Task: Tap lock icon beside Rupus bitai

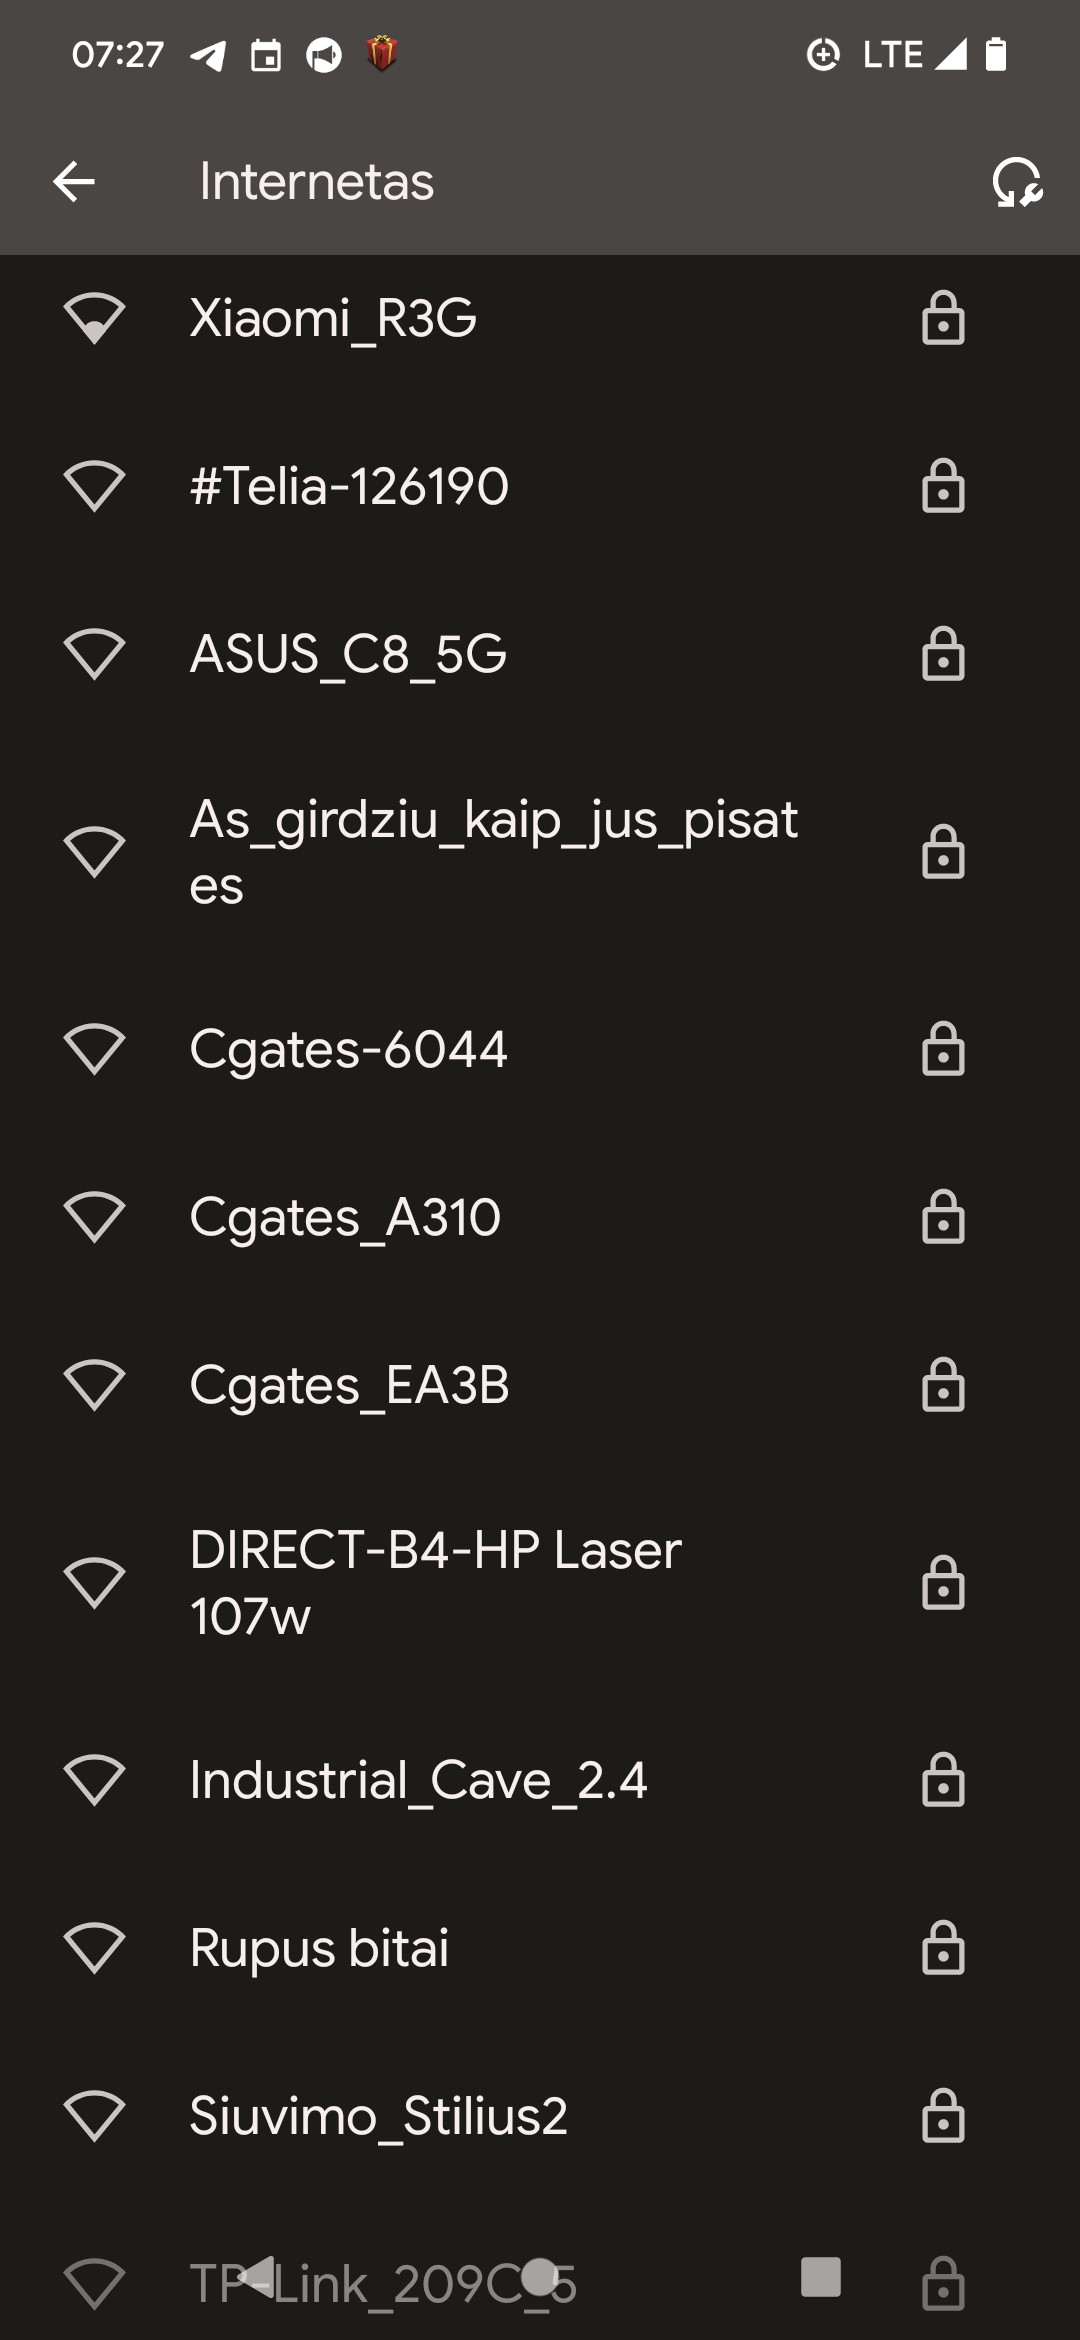Action: tap(942, 1948)
